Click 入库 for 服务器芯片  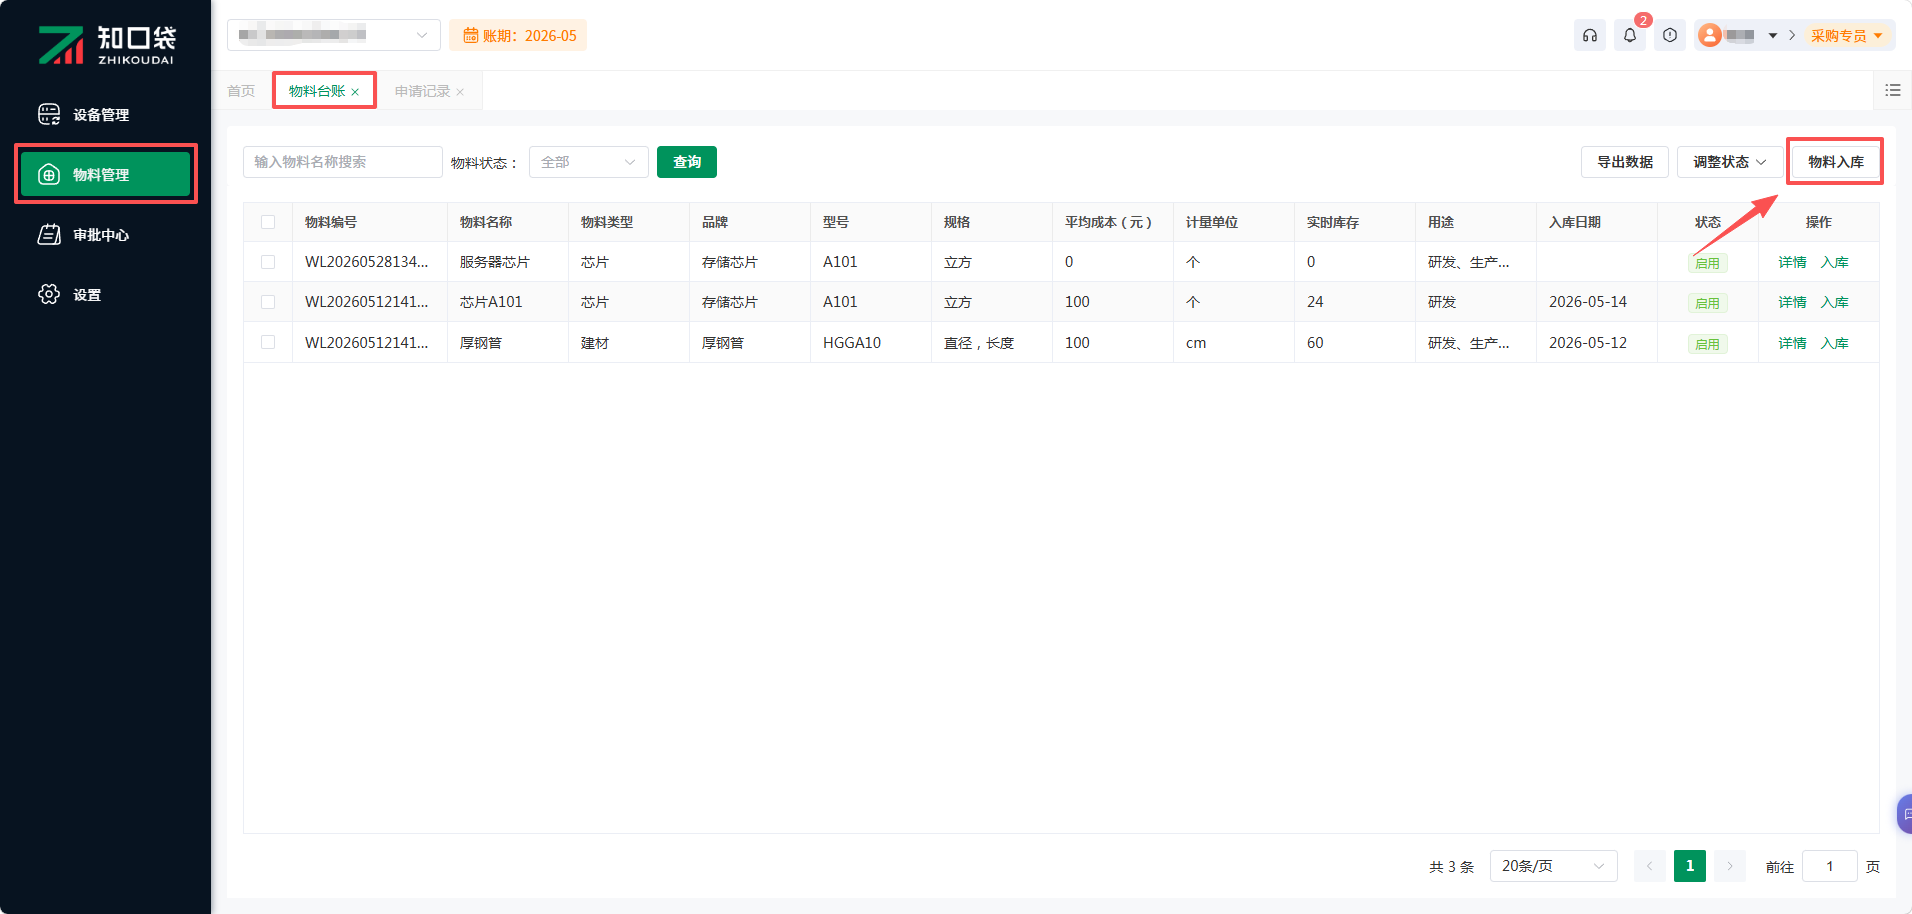pyautogui.click(x=1835, y=262)
